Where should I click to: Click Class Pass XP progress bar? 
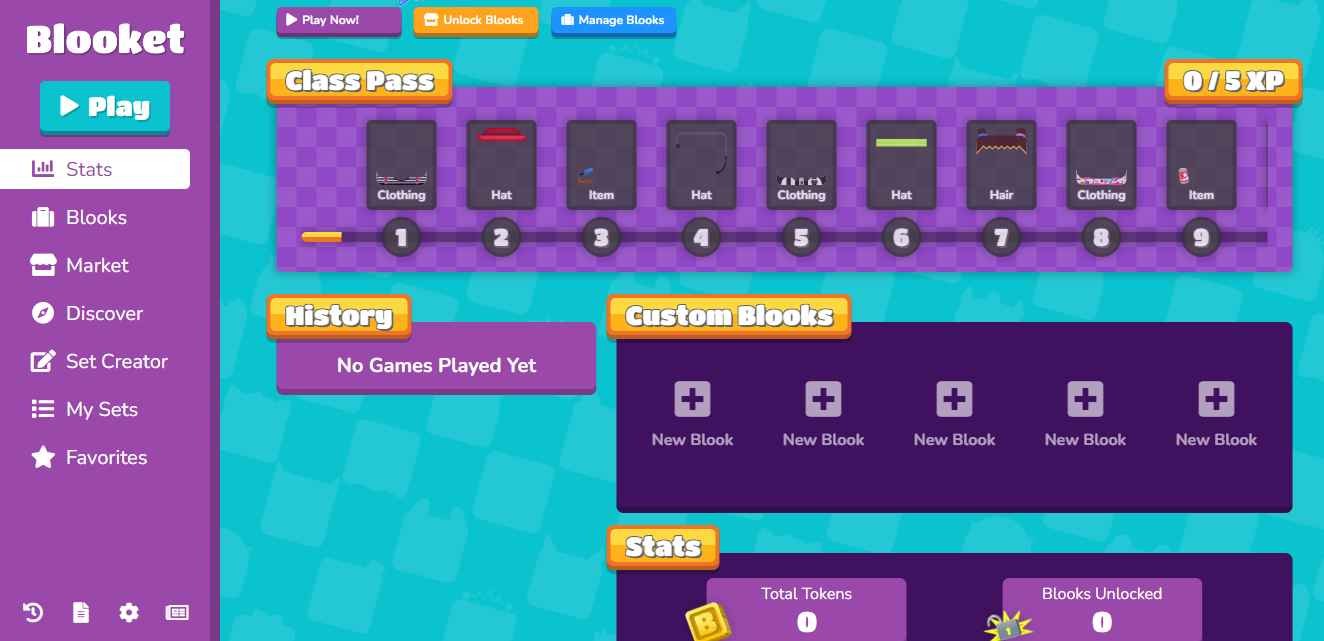point(784,237)
